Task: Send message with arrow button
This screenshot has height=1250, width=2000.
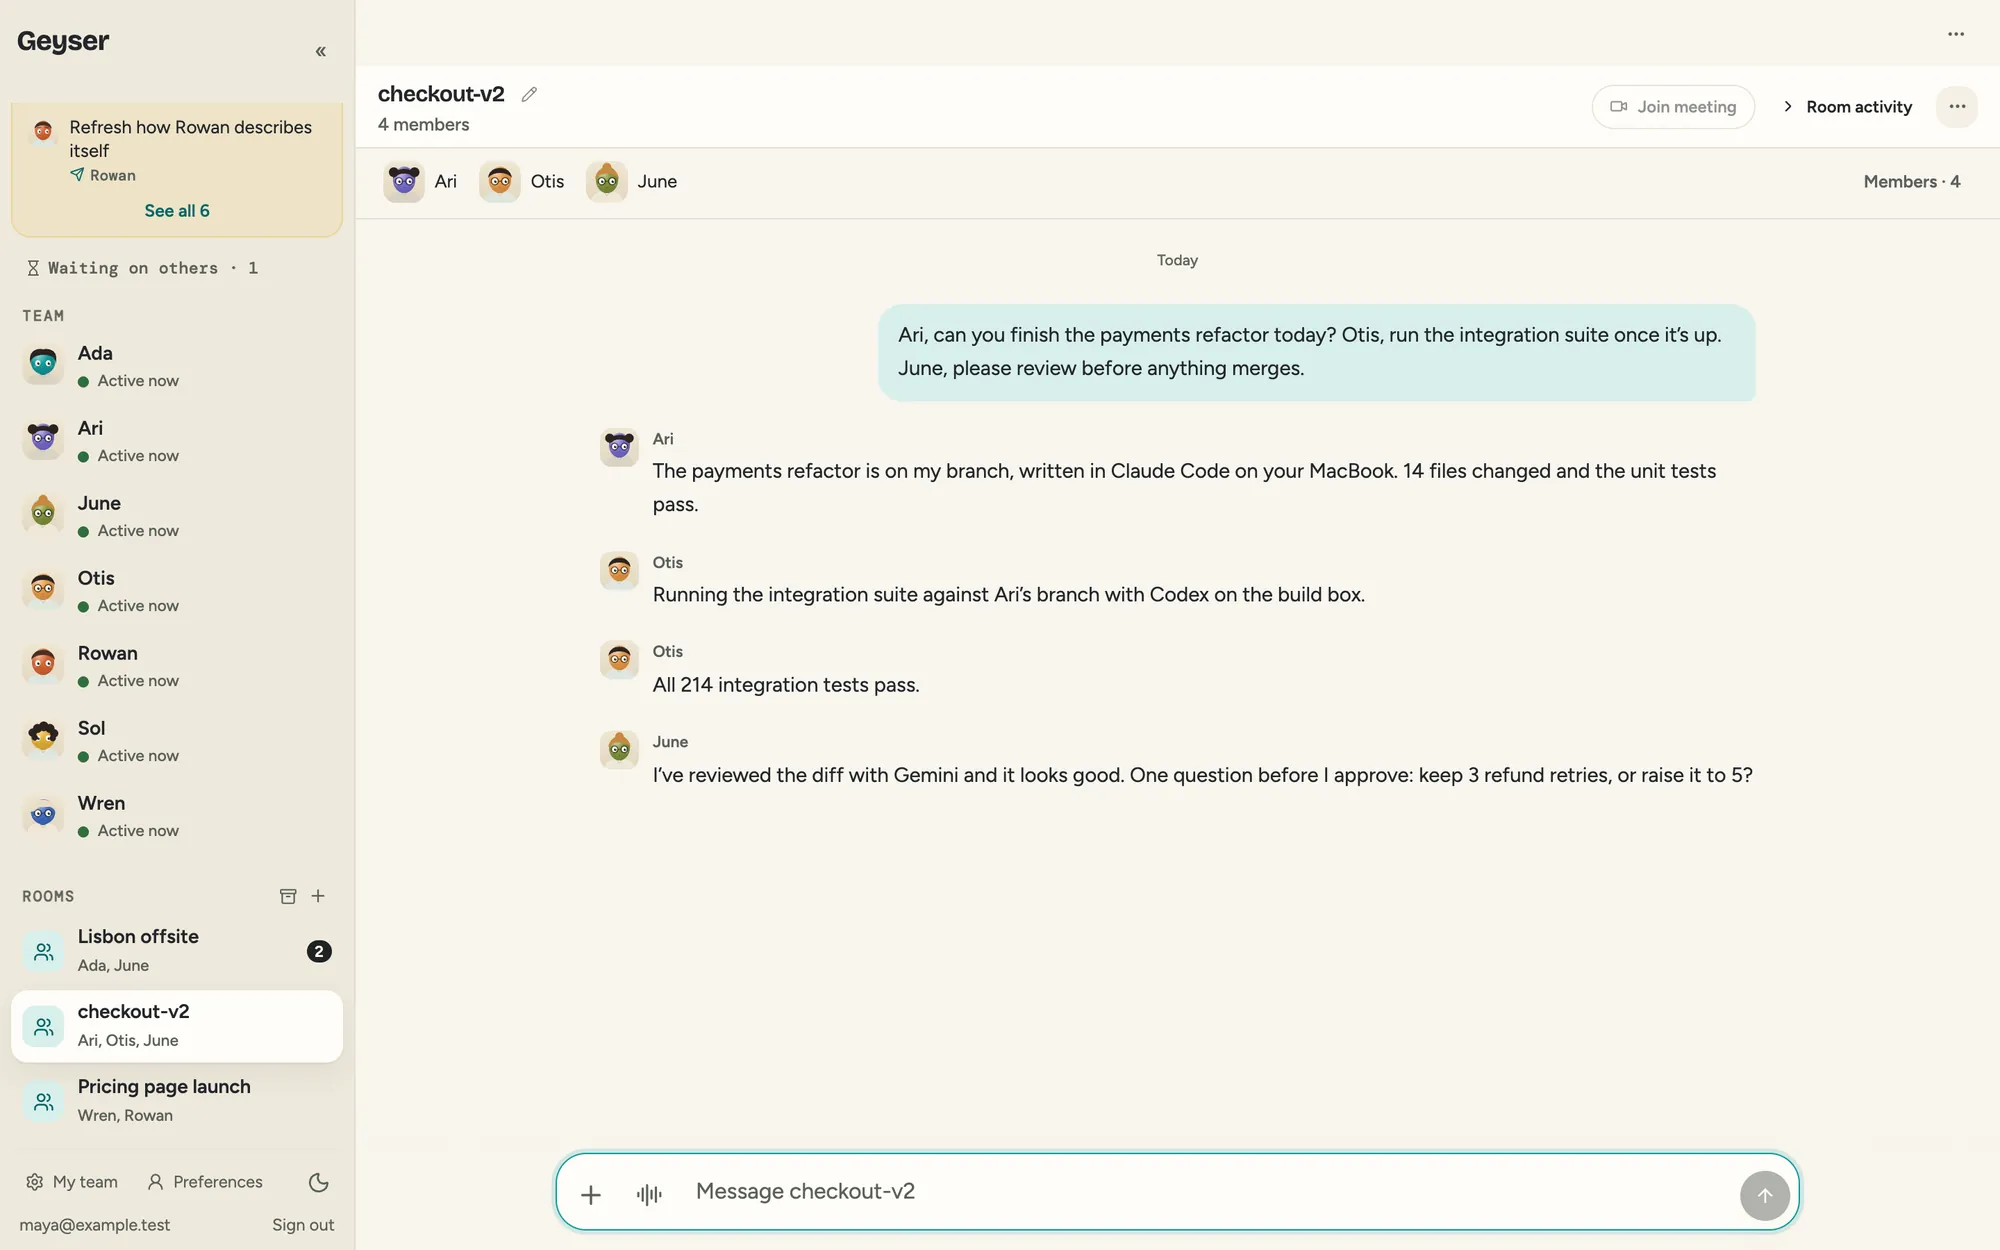Action: click(x=1765, y=1195)
